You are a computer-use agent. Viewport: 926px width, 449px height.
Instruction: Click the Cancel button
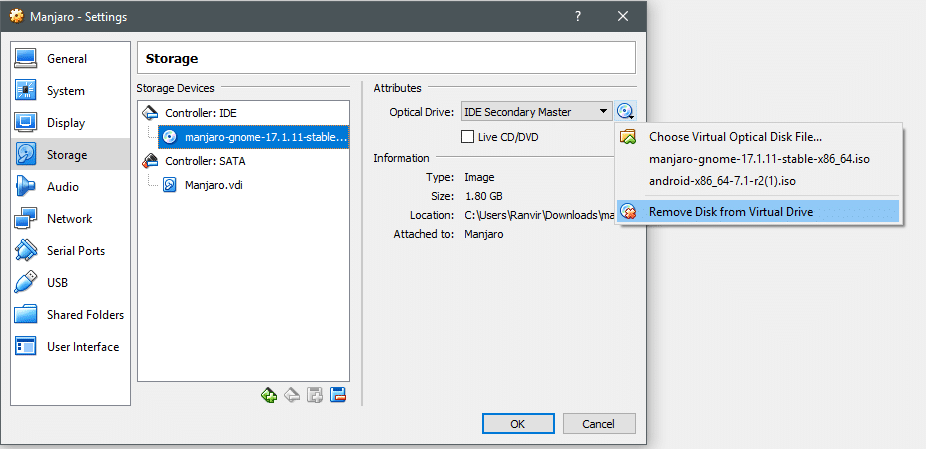tap(599, 424)
